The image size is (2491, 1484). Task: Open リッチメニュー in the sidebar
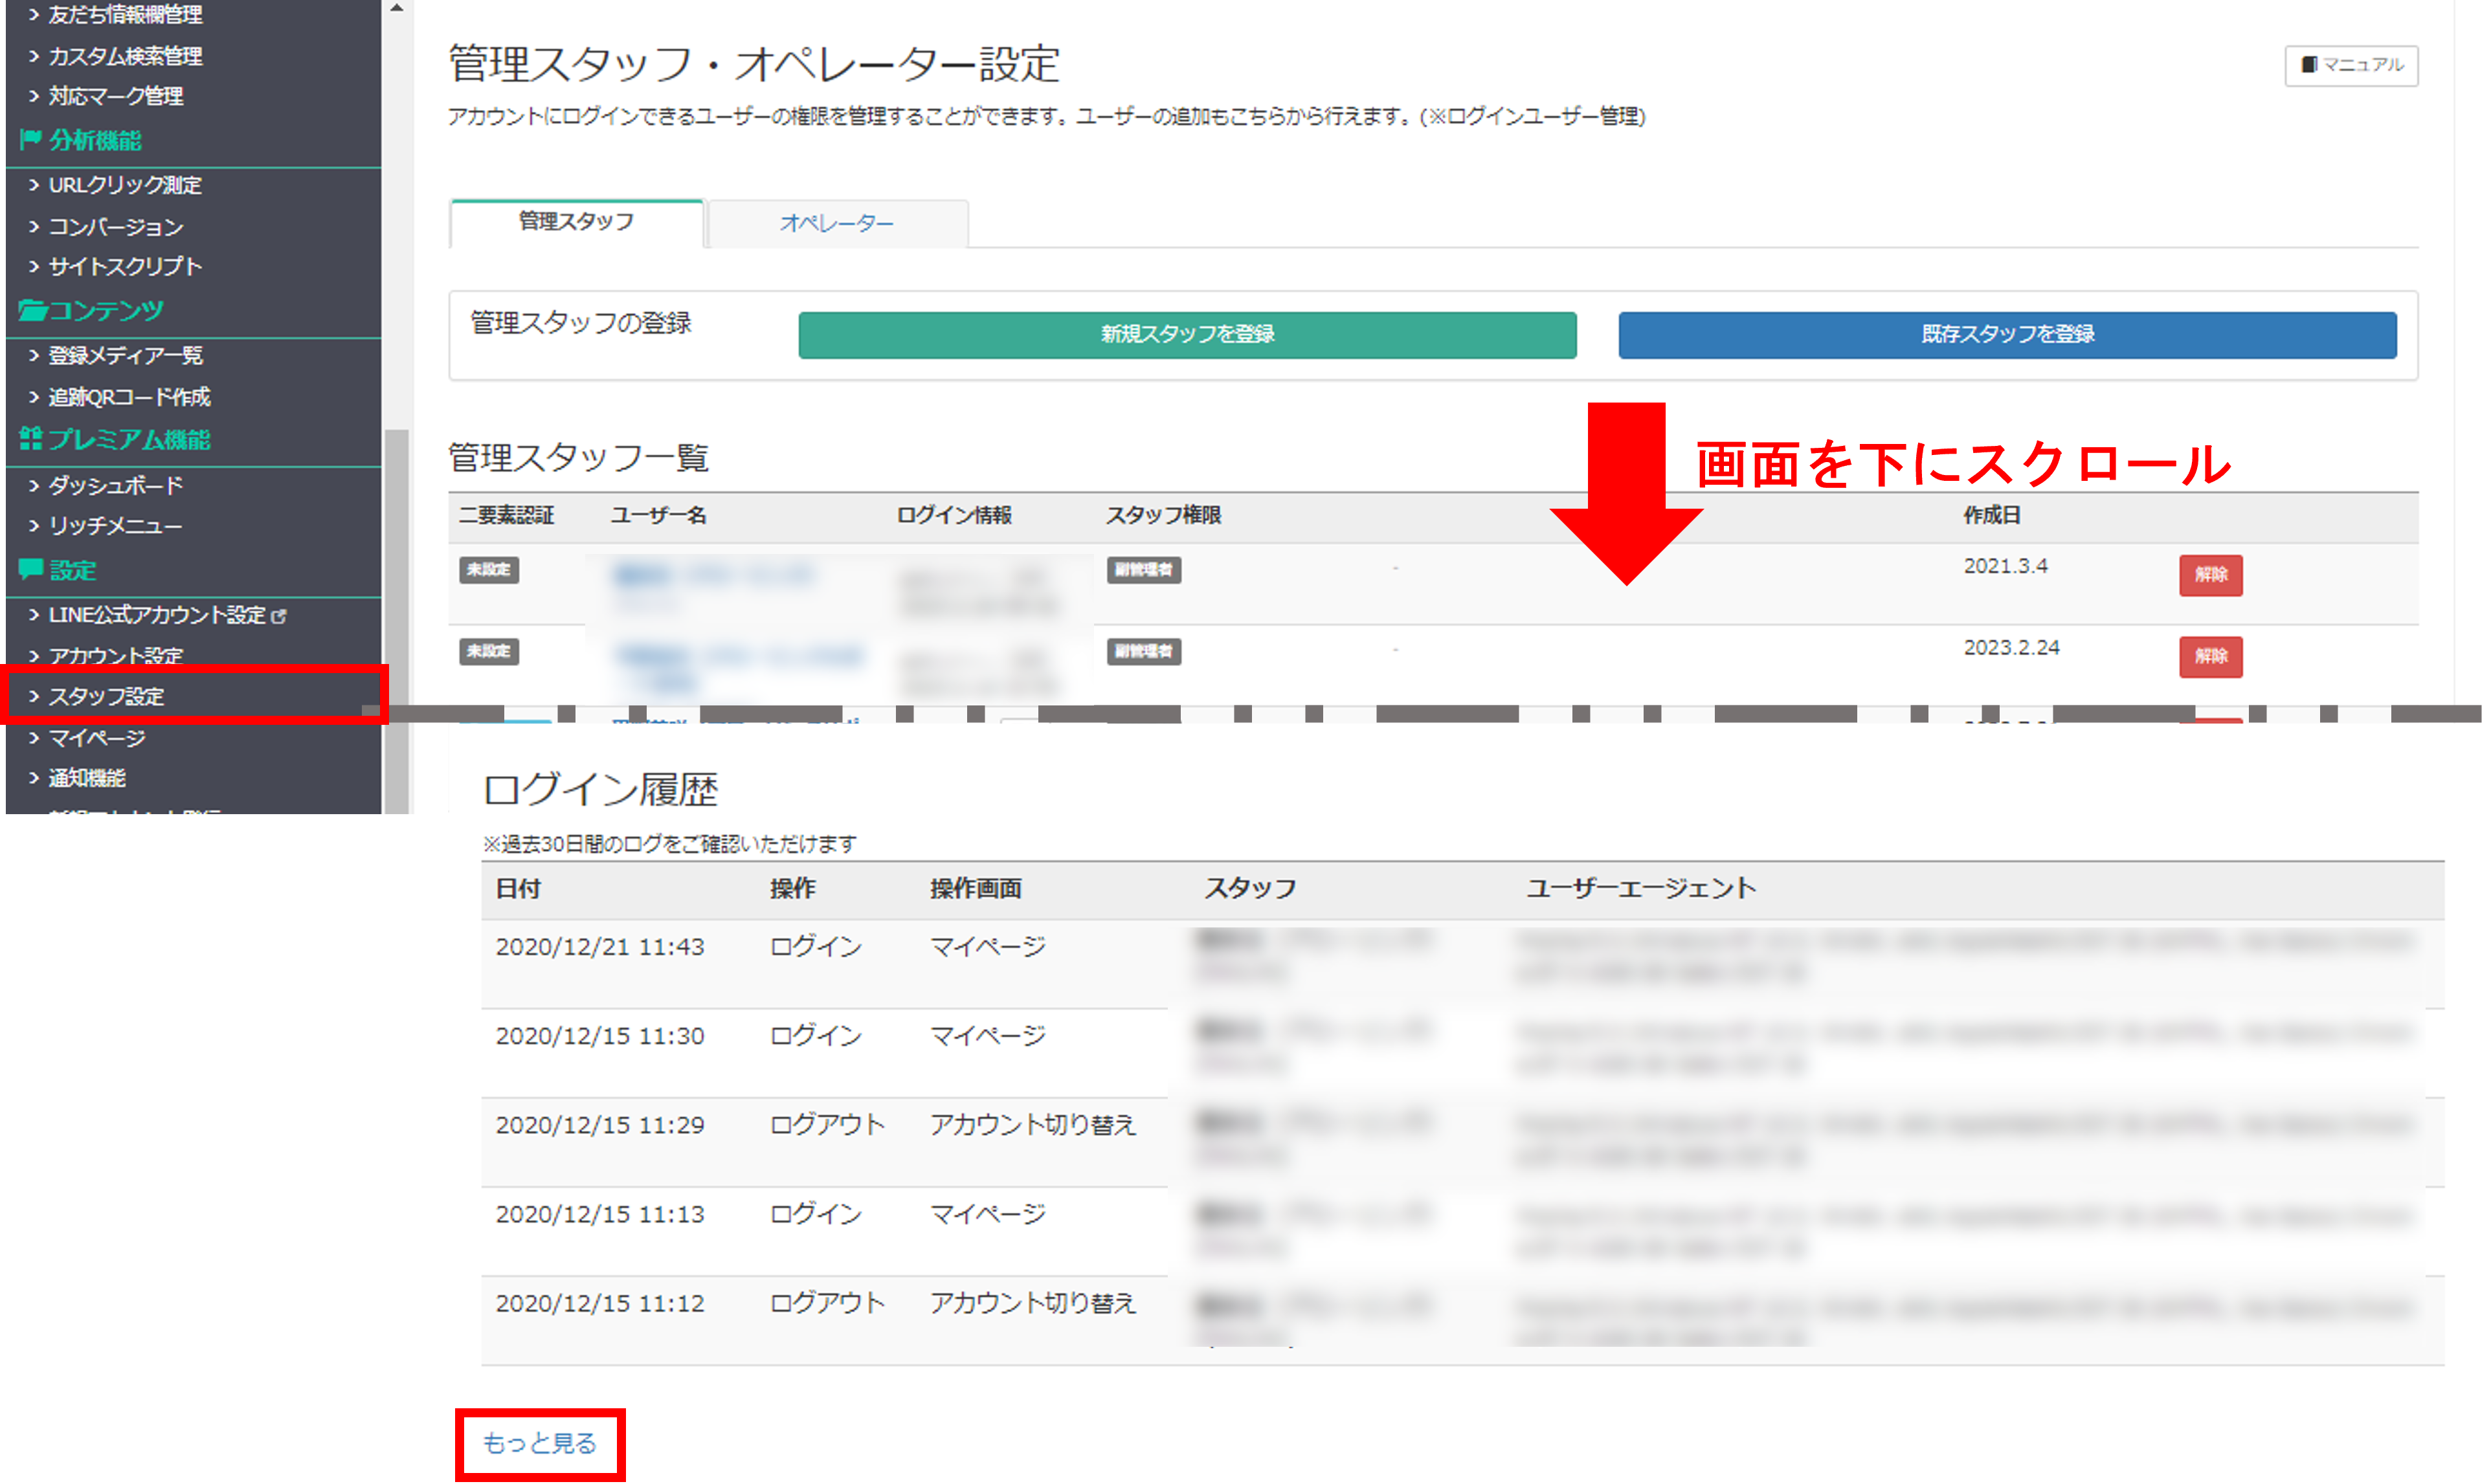(115, 526)
